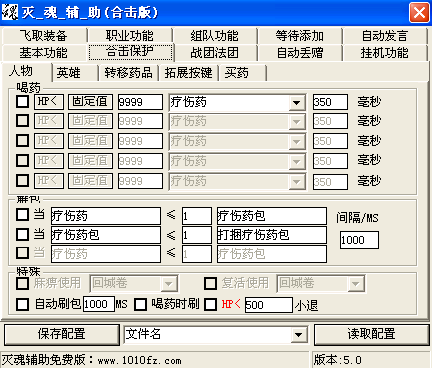Open the 拓展按键 sub-tab
This screenshot has width=432, height=368.
[188, 73]
